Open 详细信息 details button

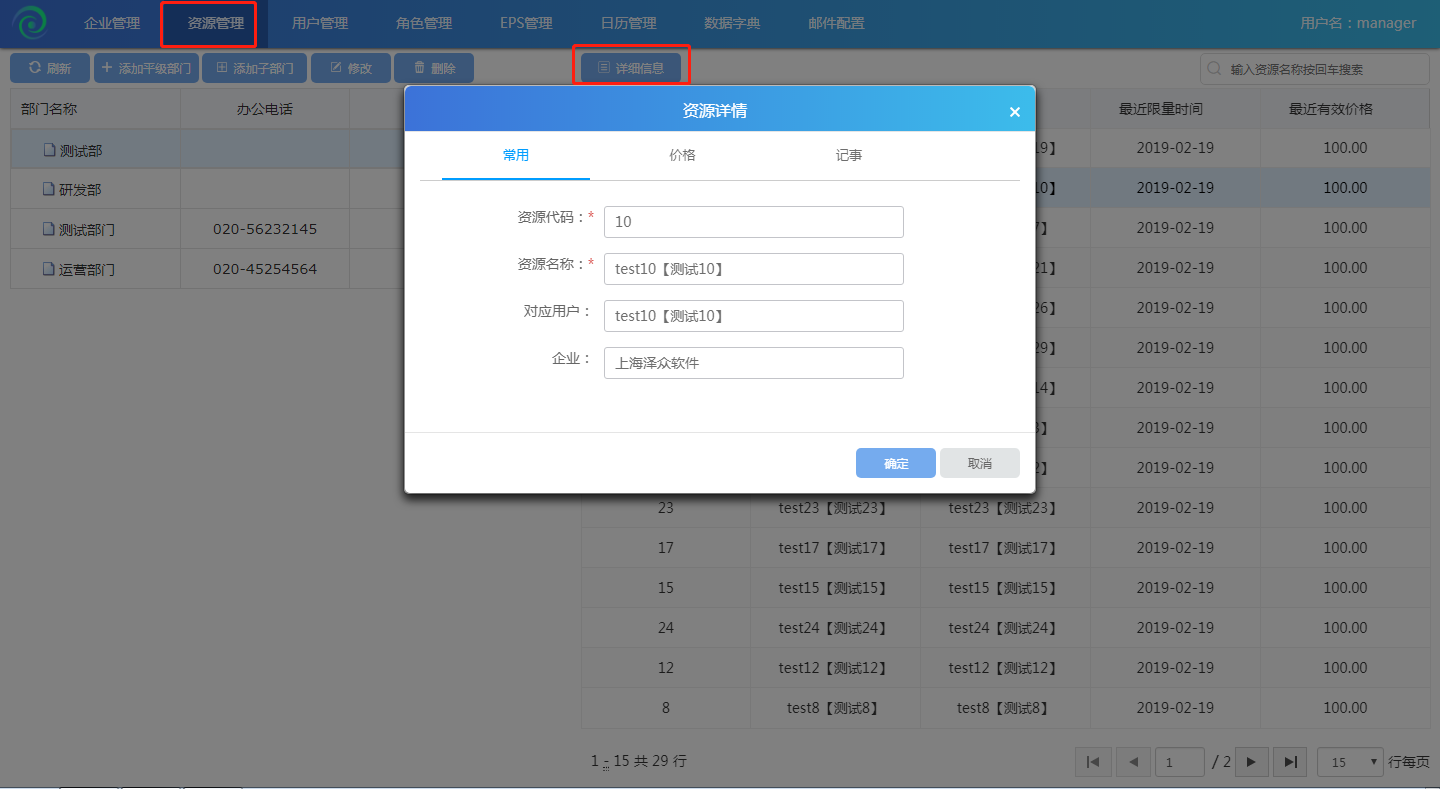coord(631,68)
